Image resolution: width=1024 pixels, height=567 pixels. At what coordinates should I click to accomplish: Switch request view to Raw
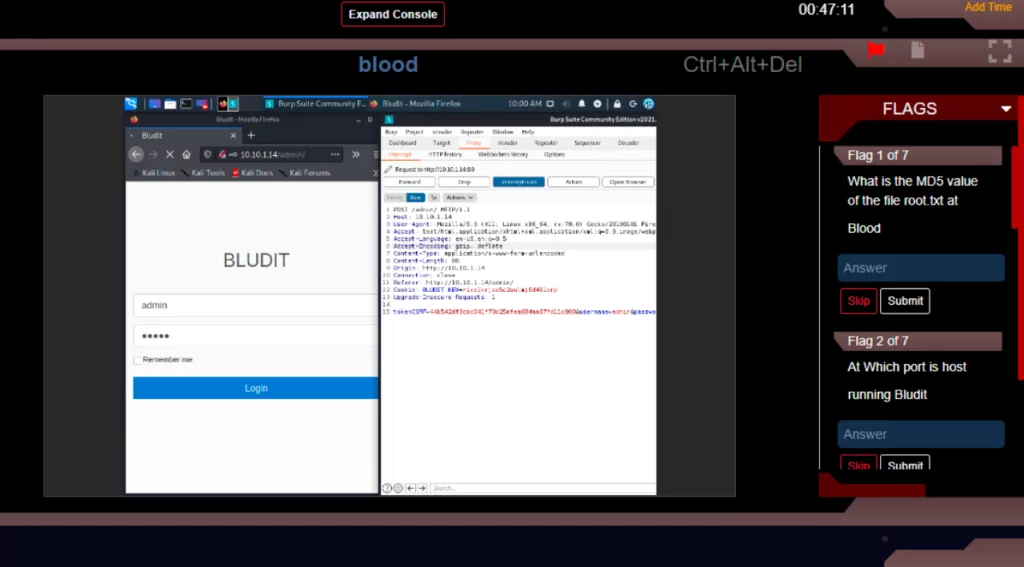[415, 197]
